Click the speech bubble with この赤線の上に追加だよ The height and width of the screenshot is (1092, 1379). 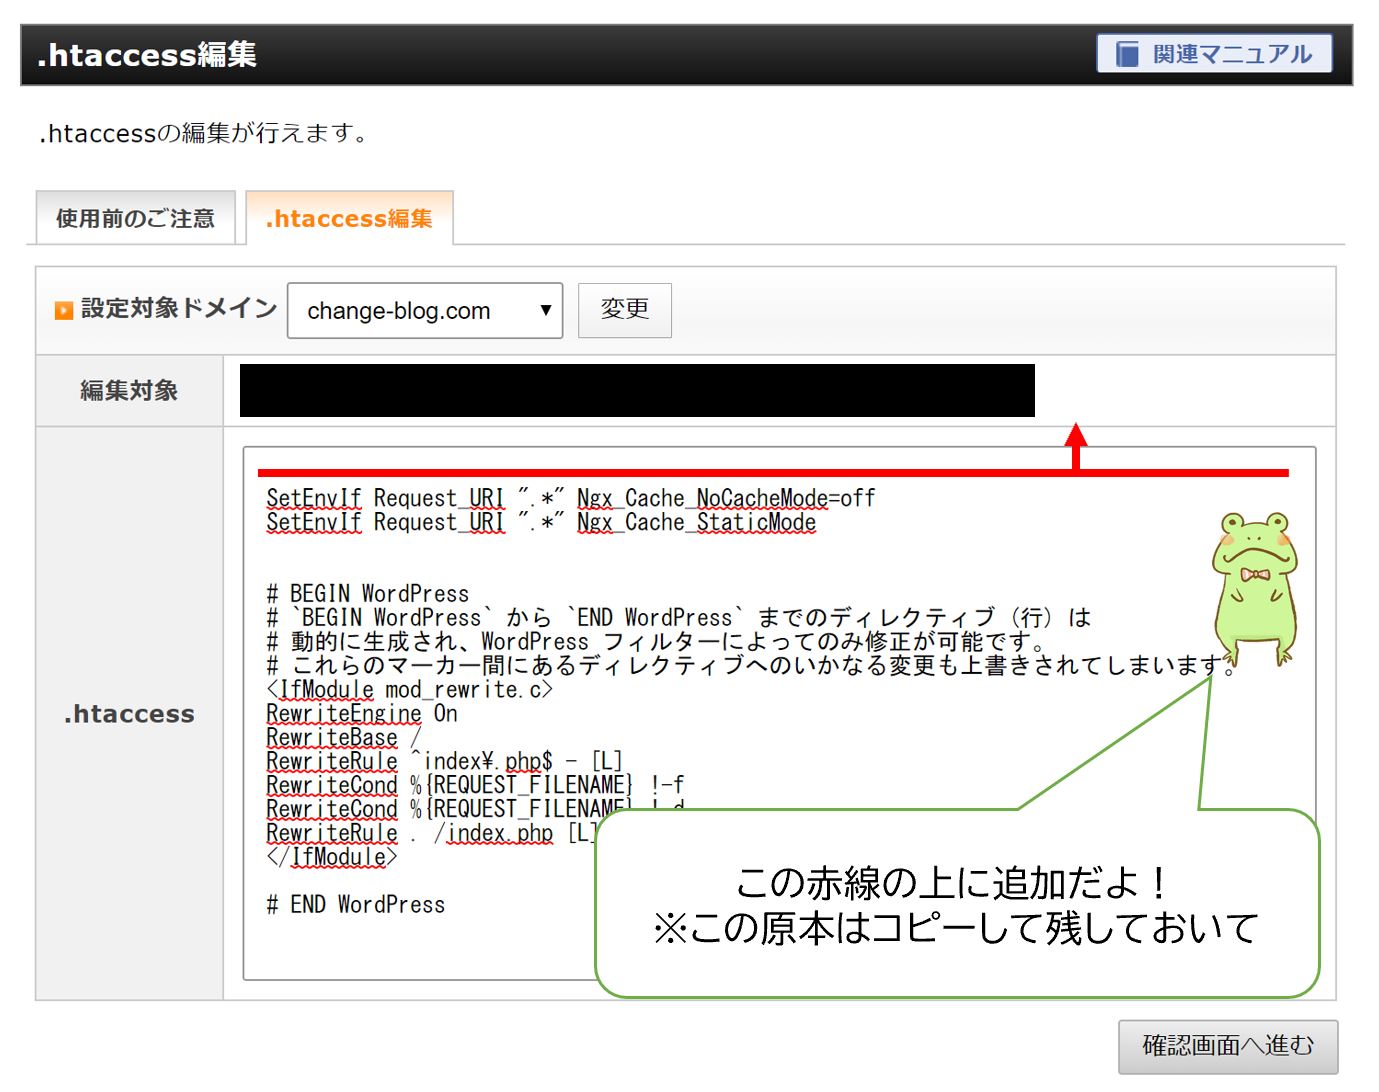click(x=956, y=905)
